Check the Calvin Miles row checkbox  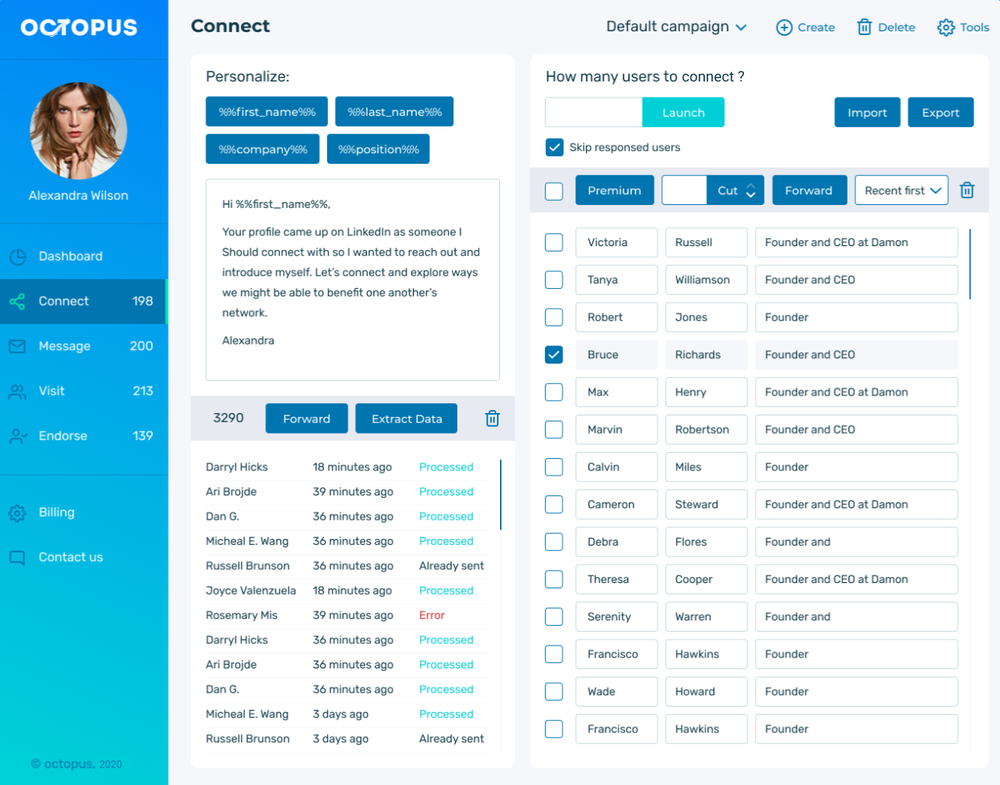click(554, 467)
